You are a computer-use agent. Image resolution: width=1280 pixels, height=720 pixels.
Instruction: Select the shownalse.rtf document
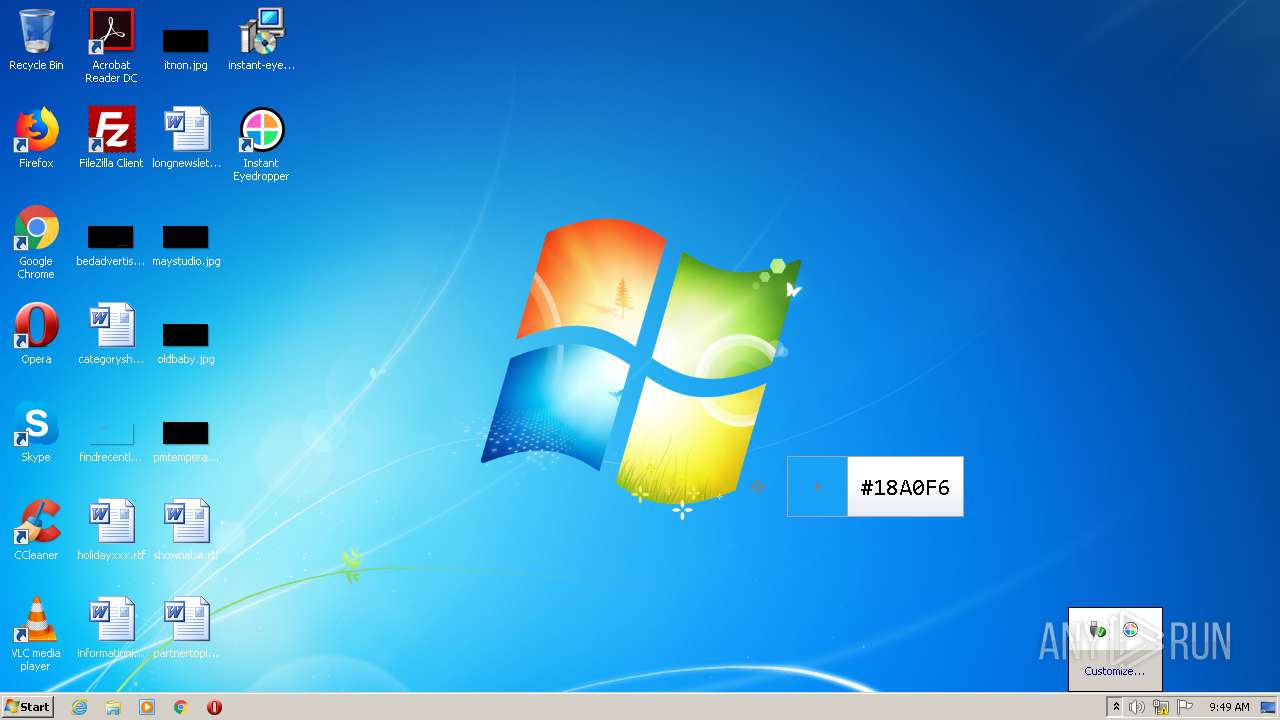186,530
